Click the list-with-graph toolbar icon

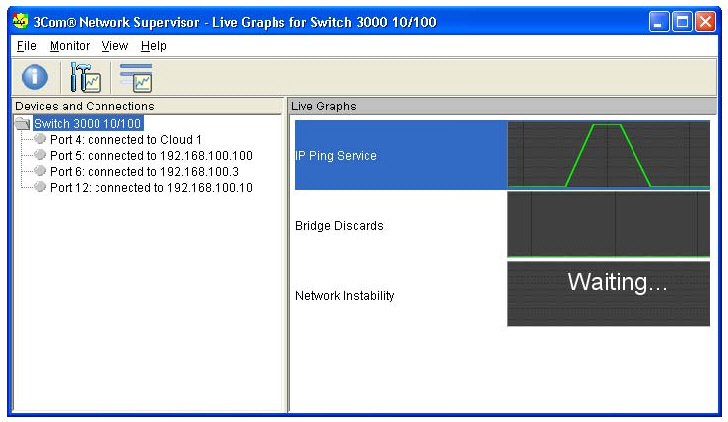click(x=136, y=77)
